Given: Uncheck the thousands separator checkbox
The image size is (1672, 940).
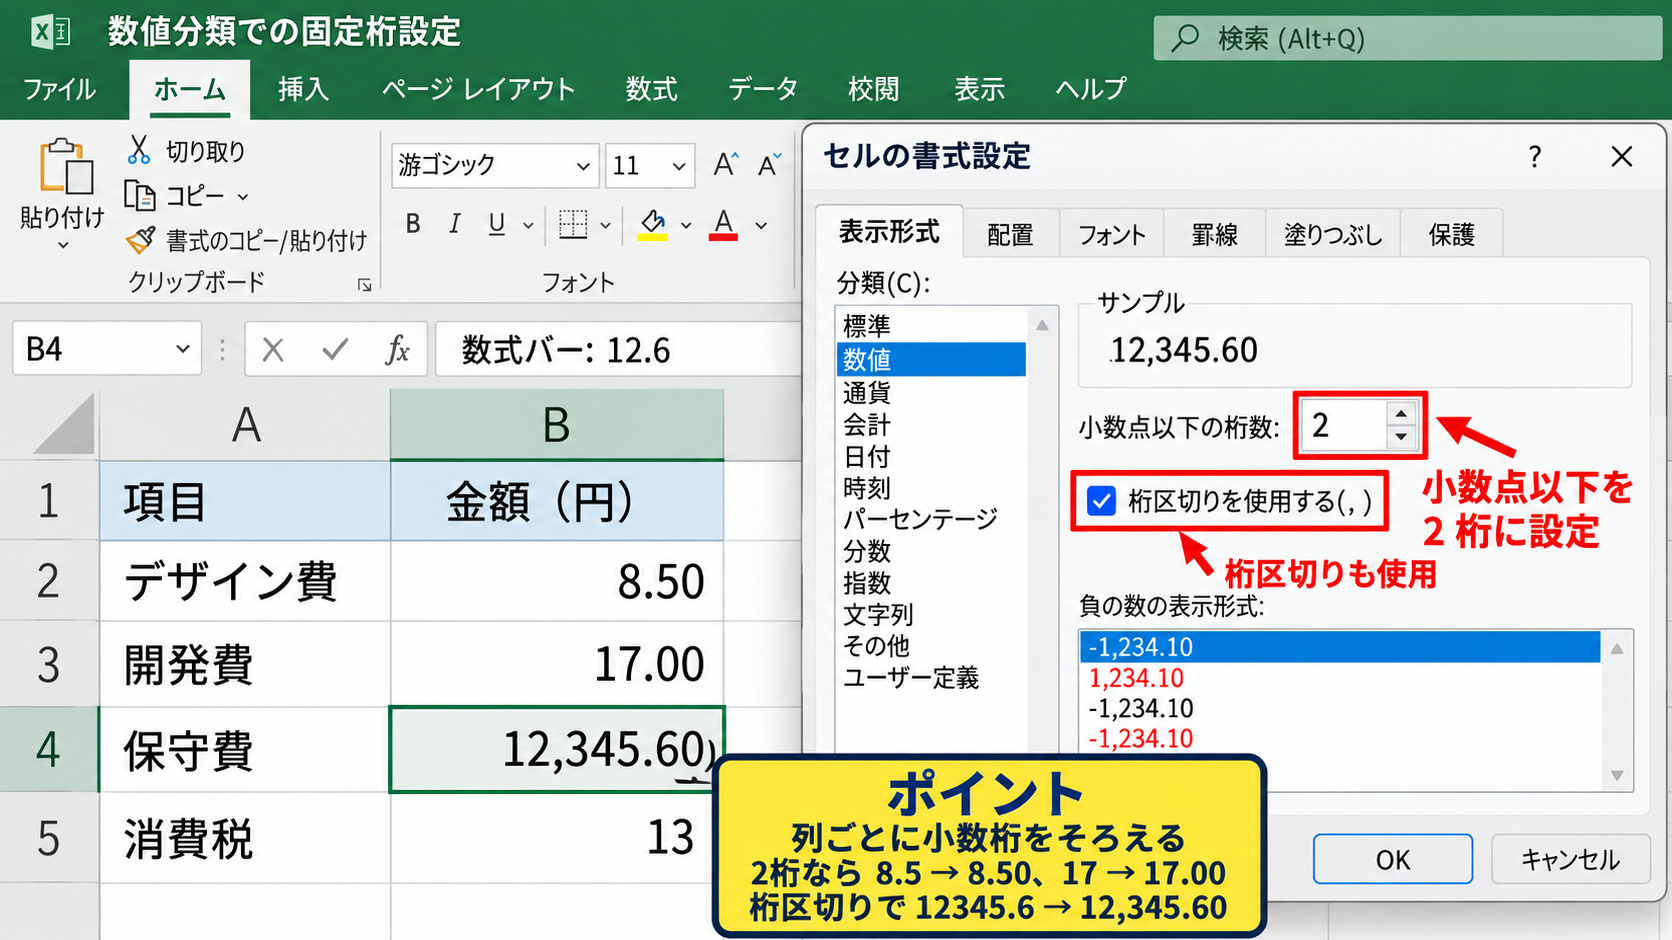Looking at the screenshot, I should coord(1101,500).
